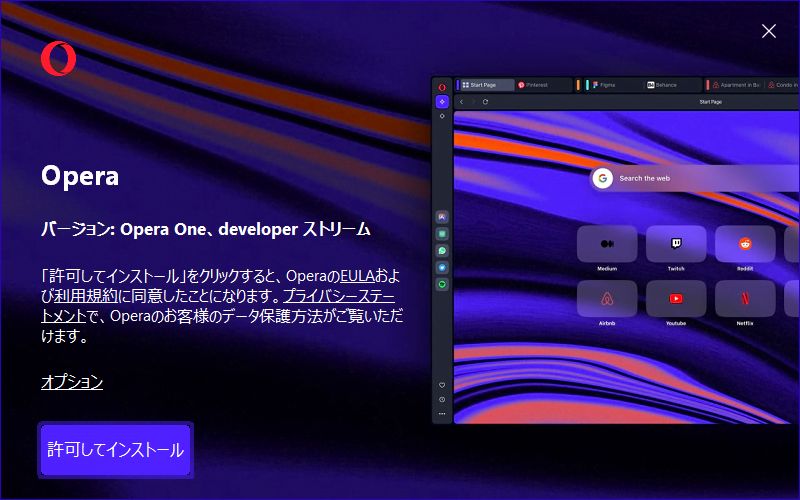Select the Start Page tab in preview
This screenshot has height=500, width=800.
pyautogui.click(x=486, y=85)
